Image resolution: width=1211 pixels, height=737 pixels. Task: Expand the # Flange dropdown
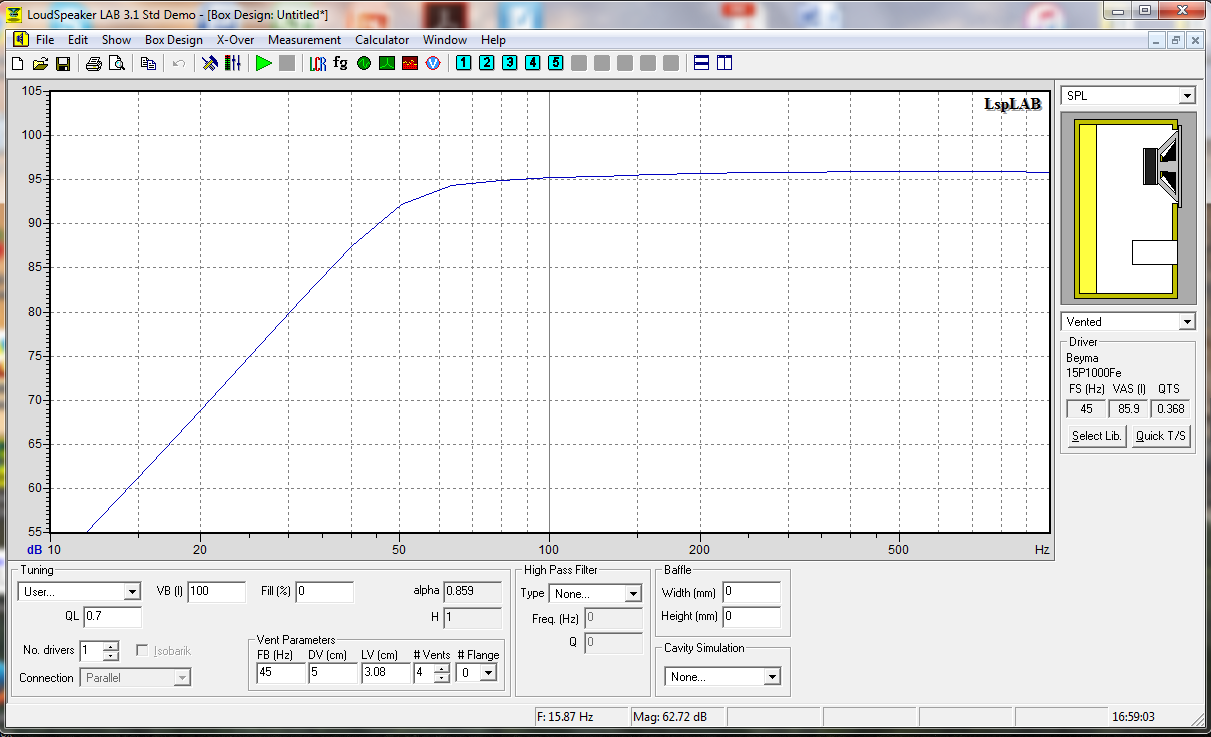click(488, 673)
